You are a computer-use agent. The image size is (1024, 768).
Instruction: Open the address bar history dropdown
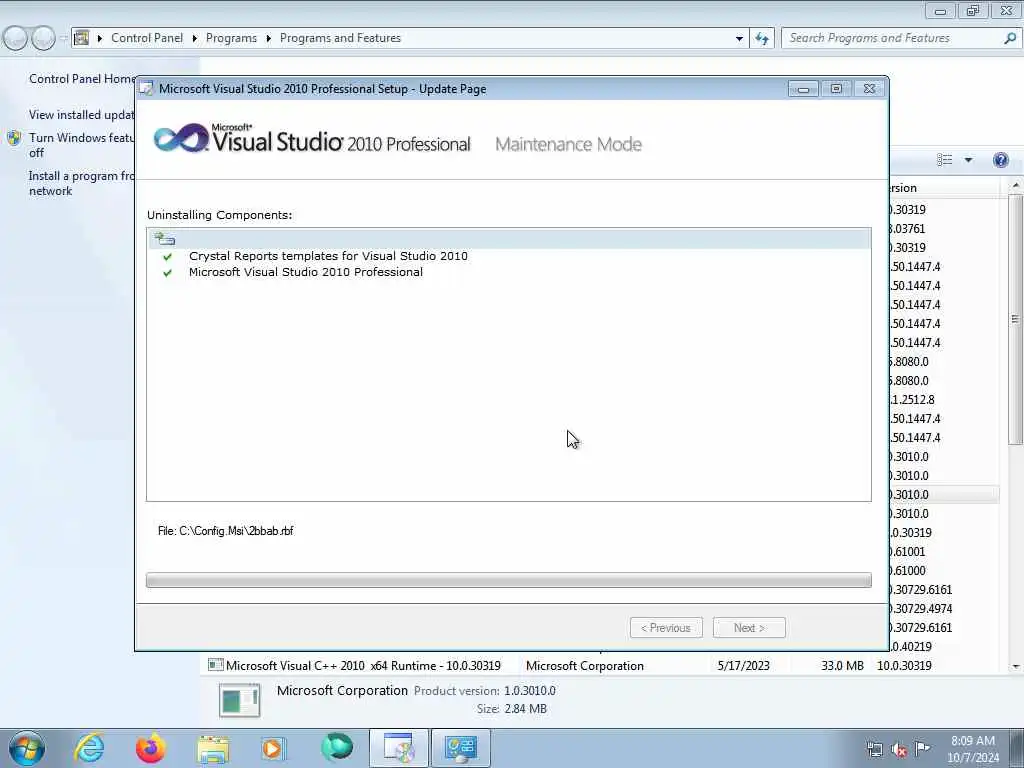coord(739,39)
